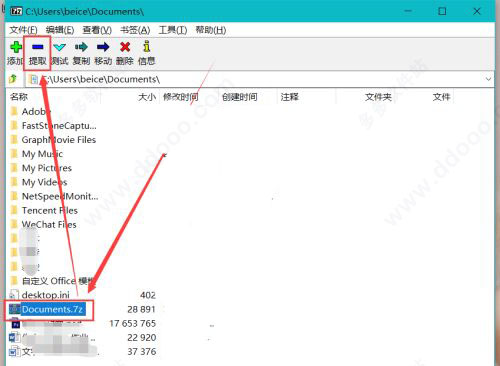Viewport: 500px width, 366px height.
Task: Open the Info (信息) toolbar icon
Action: [146, 47]
